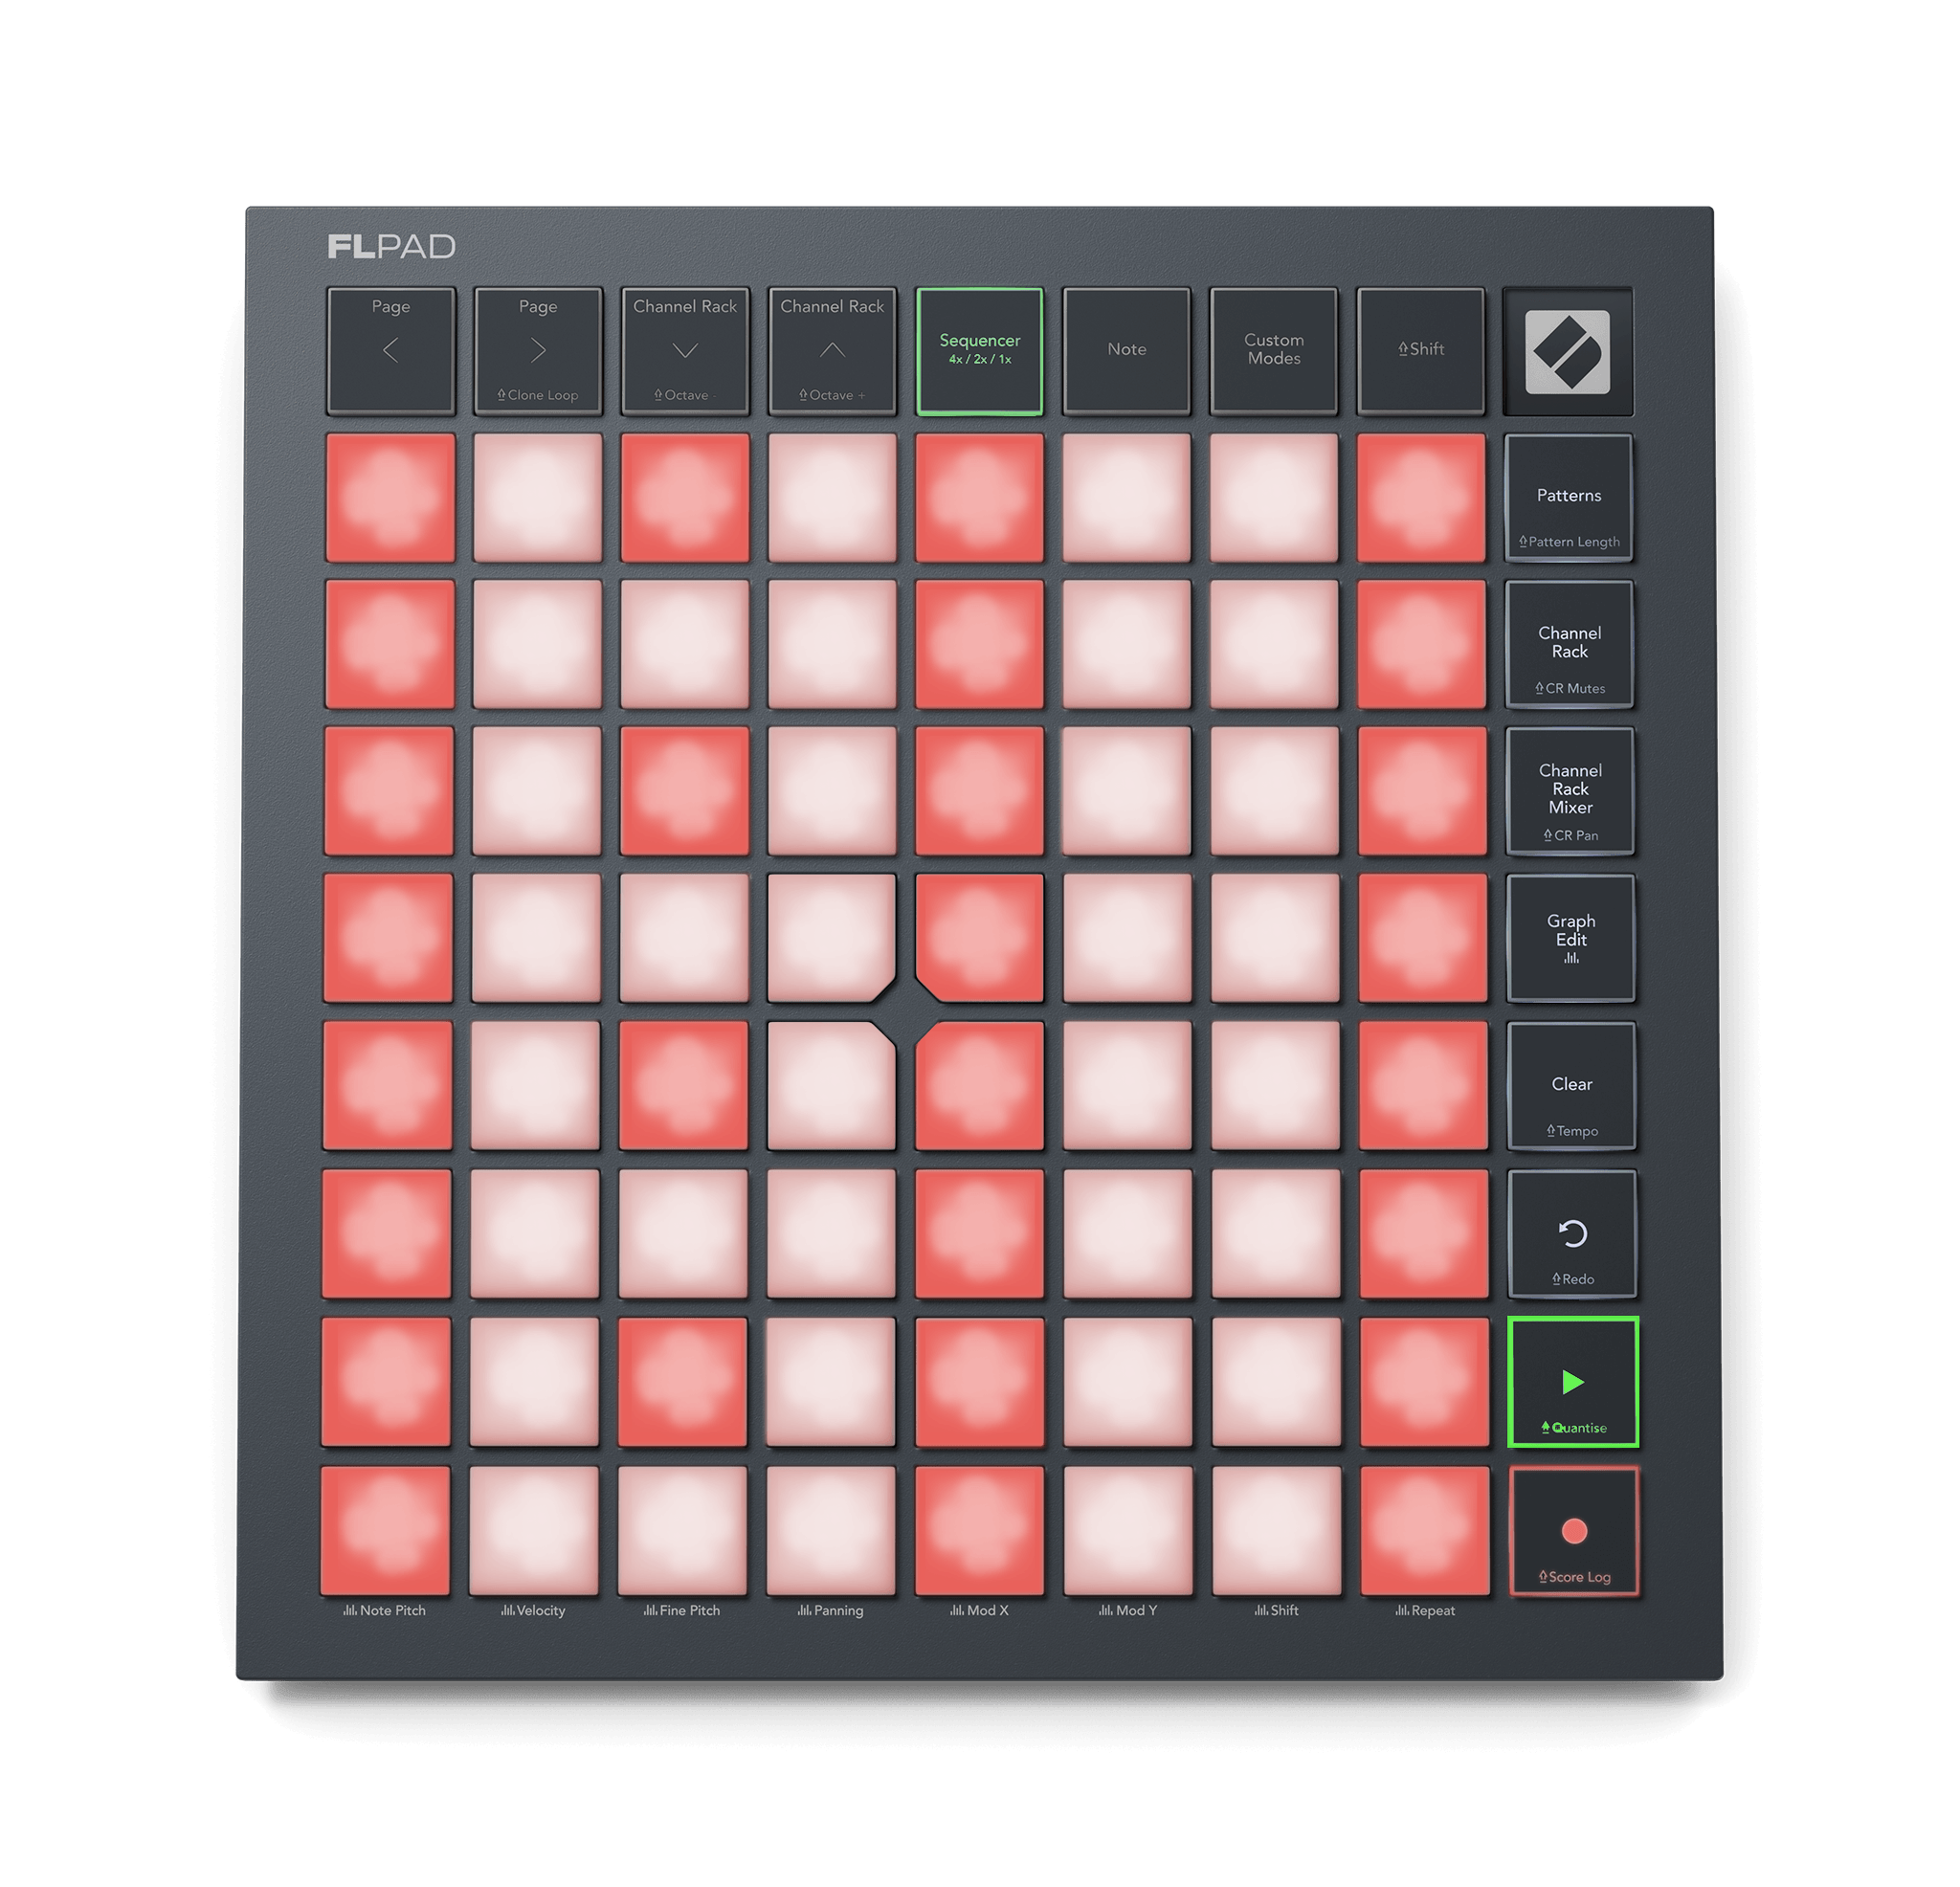Tap the bottom pad above Shift label
Image resolution: width=1960 pixels, height=1887 pixels.
[x=1277, y=1530]
